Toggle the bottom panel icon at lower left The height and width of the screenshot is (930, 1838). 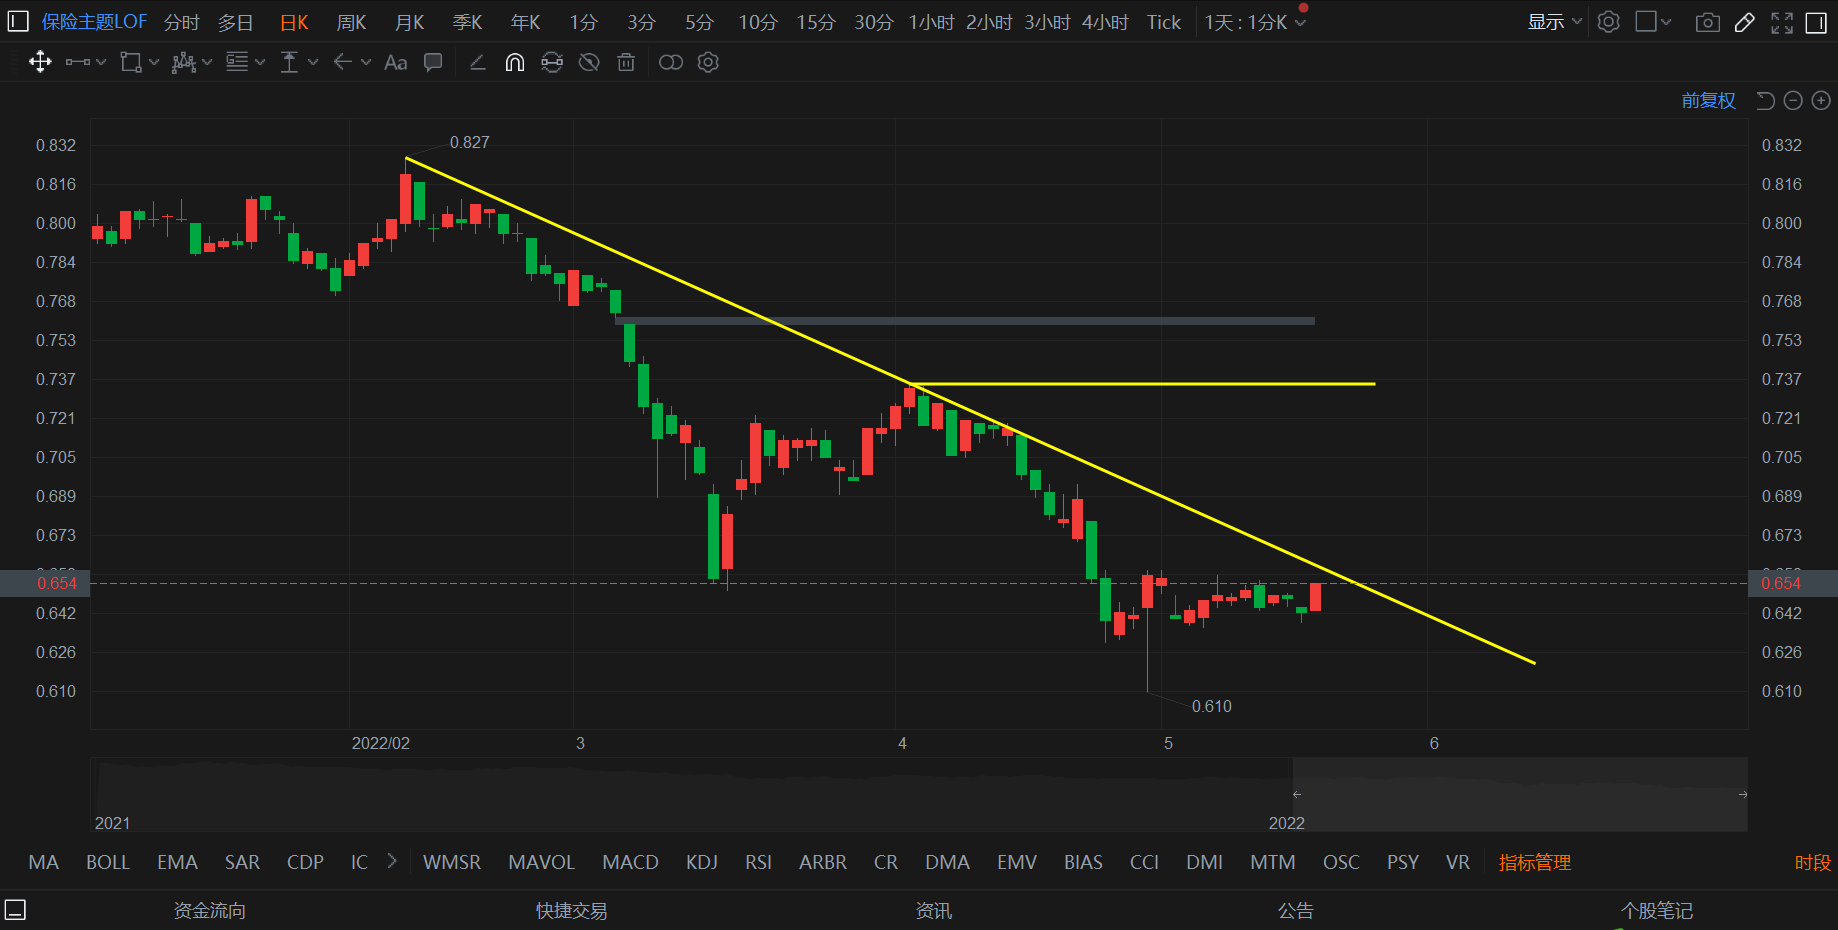click(15, 910)
